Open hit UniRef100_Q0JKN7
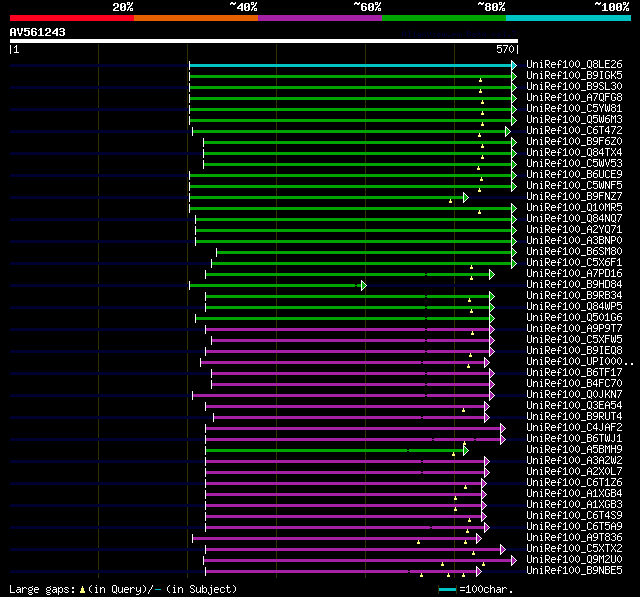 click(x=574, y=395)
